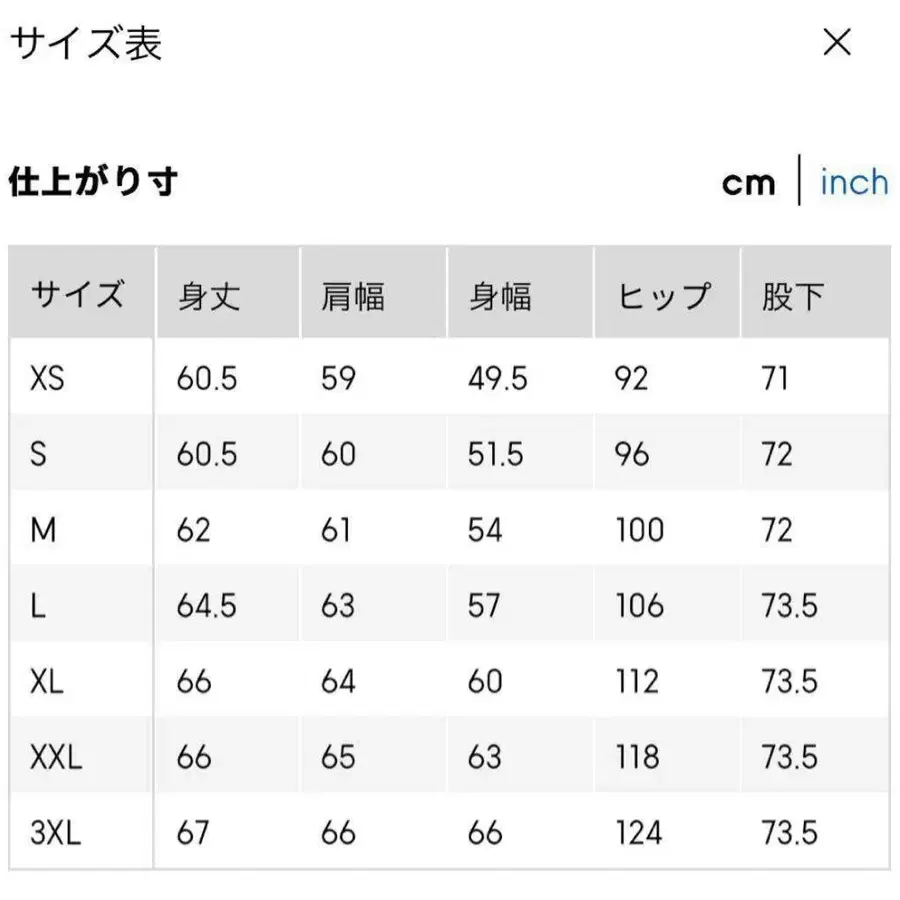Select the 3XL size row label
The width and height of the screenshot is (900, 900).
(x=58, y=833)
